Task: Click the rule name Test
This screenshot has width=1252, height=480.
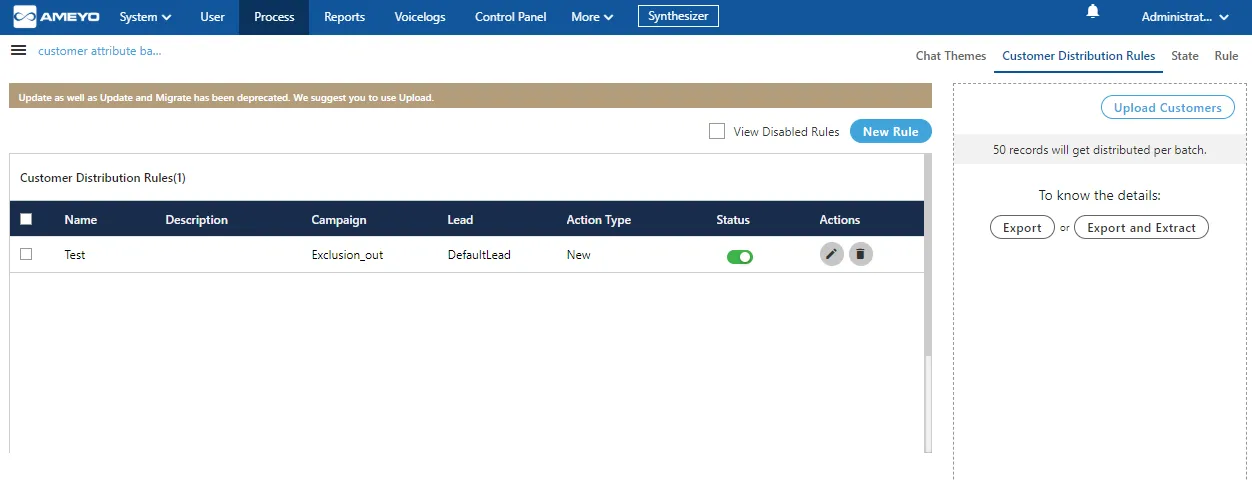Action: pyautogui.click(x=75, y=255)
